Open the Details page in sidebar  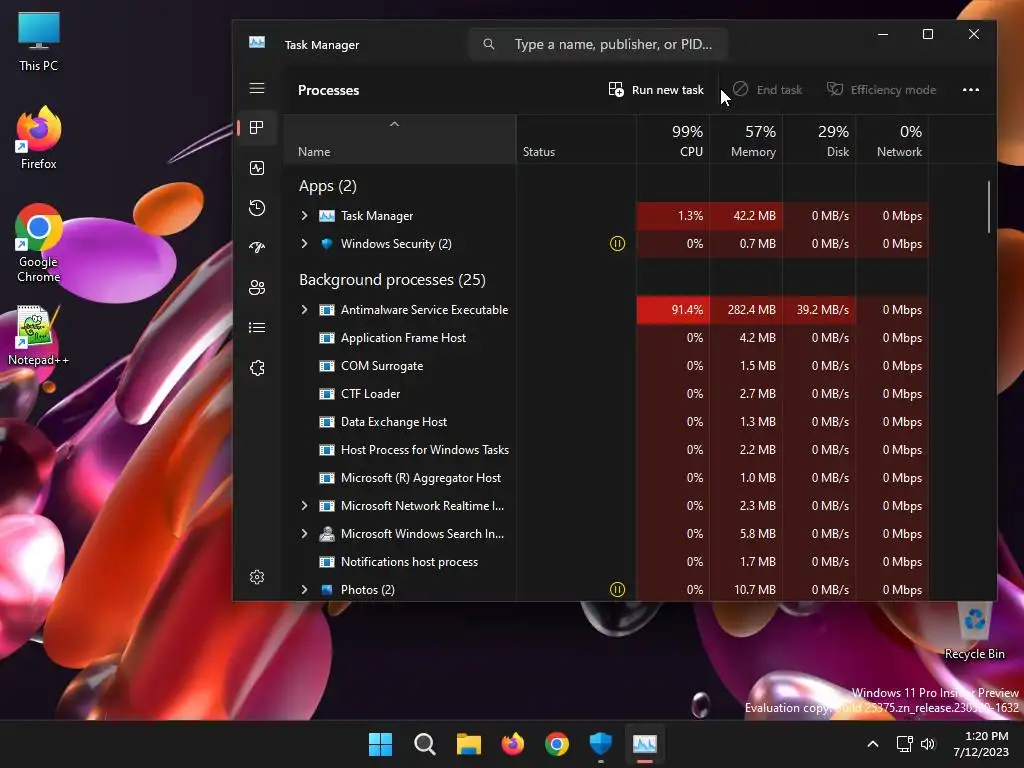point(257,327)
